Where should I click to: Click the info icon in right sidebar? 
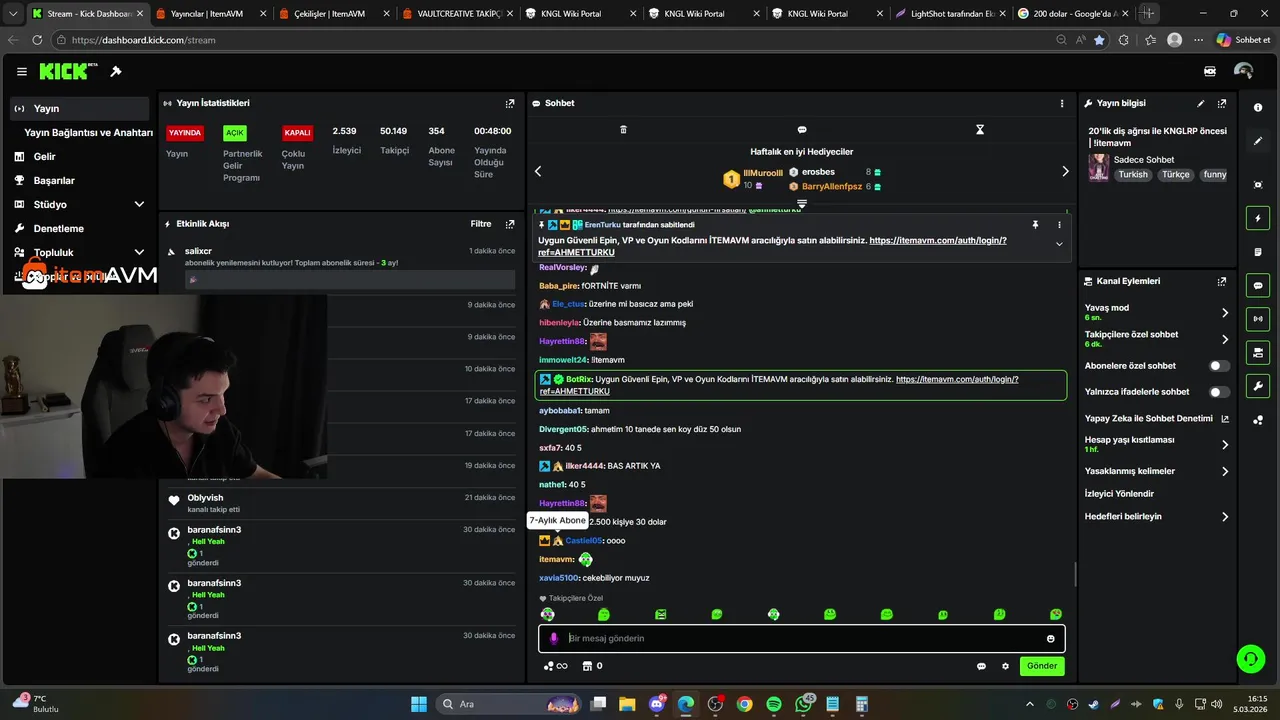pos(1258,107)
